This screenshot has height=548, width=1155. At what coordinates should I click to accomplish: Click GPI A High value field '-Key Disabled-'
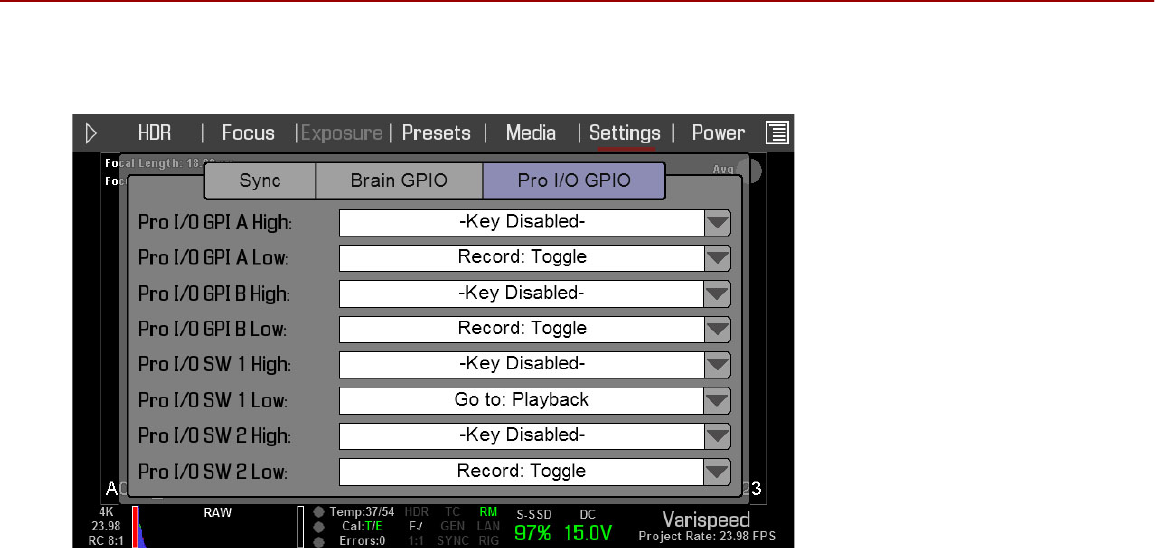tap(522, 223)
